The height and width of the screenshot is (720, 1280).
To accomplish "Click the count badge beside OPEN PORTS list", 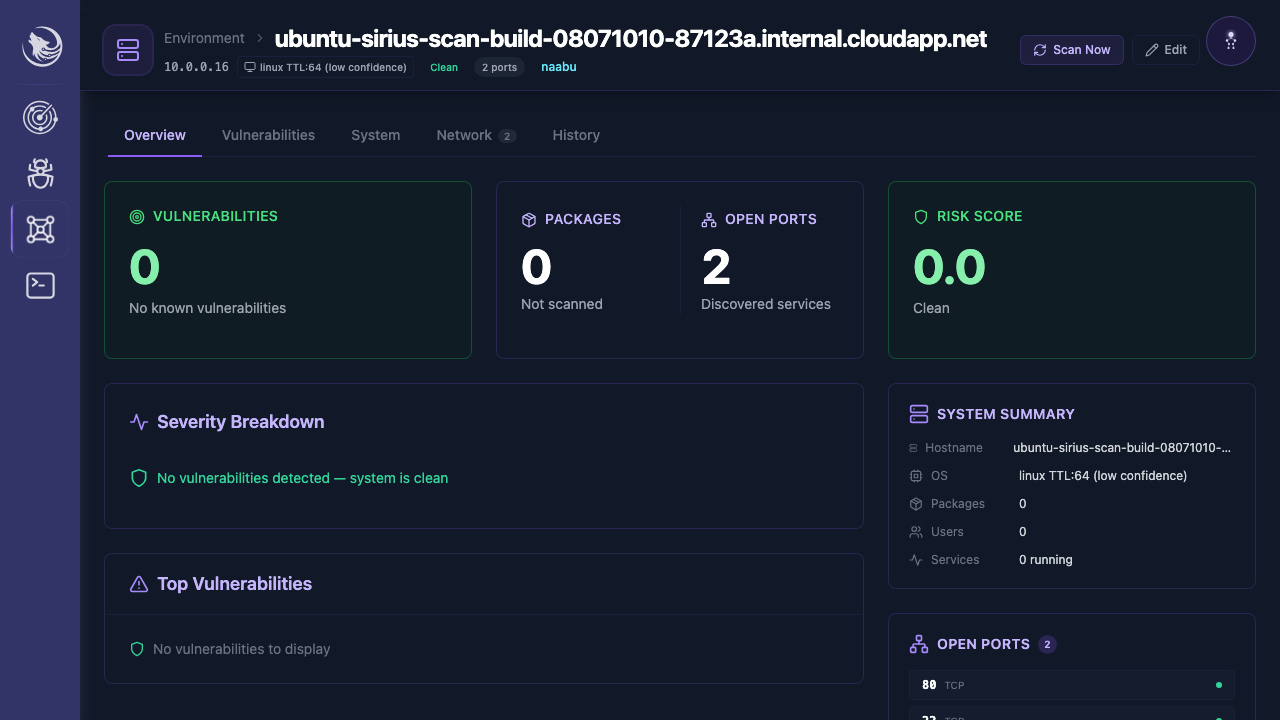I will (x=1047, y=644).
